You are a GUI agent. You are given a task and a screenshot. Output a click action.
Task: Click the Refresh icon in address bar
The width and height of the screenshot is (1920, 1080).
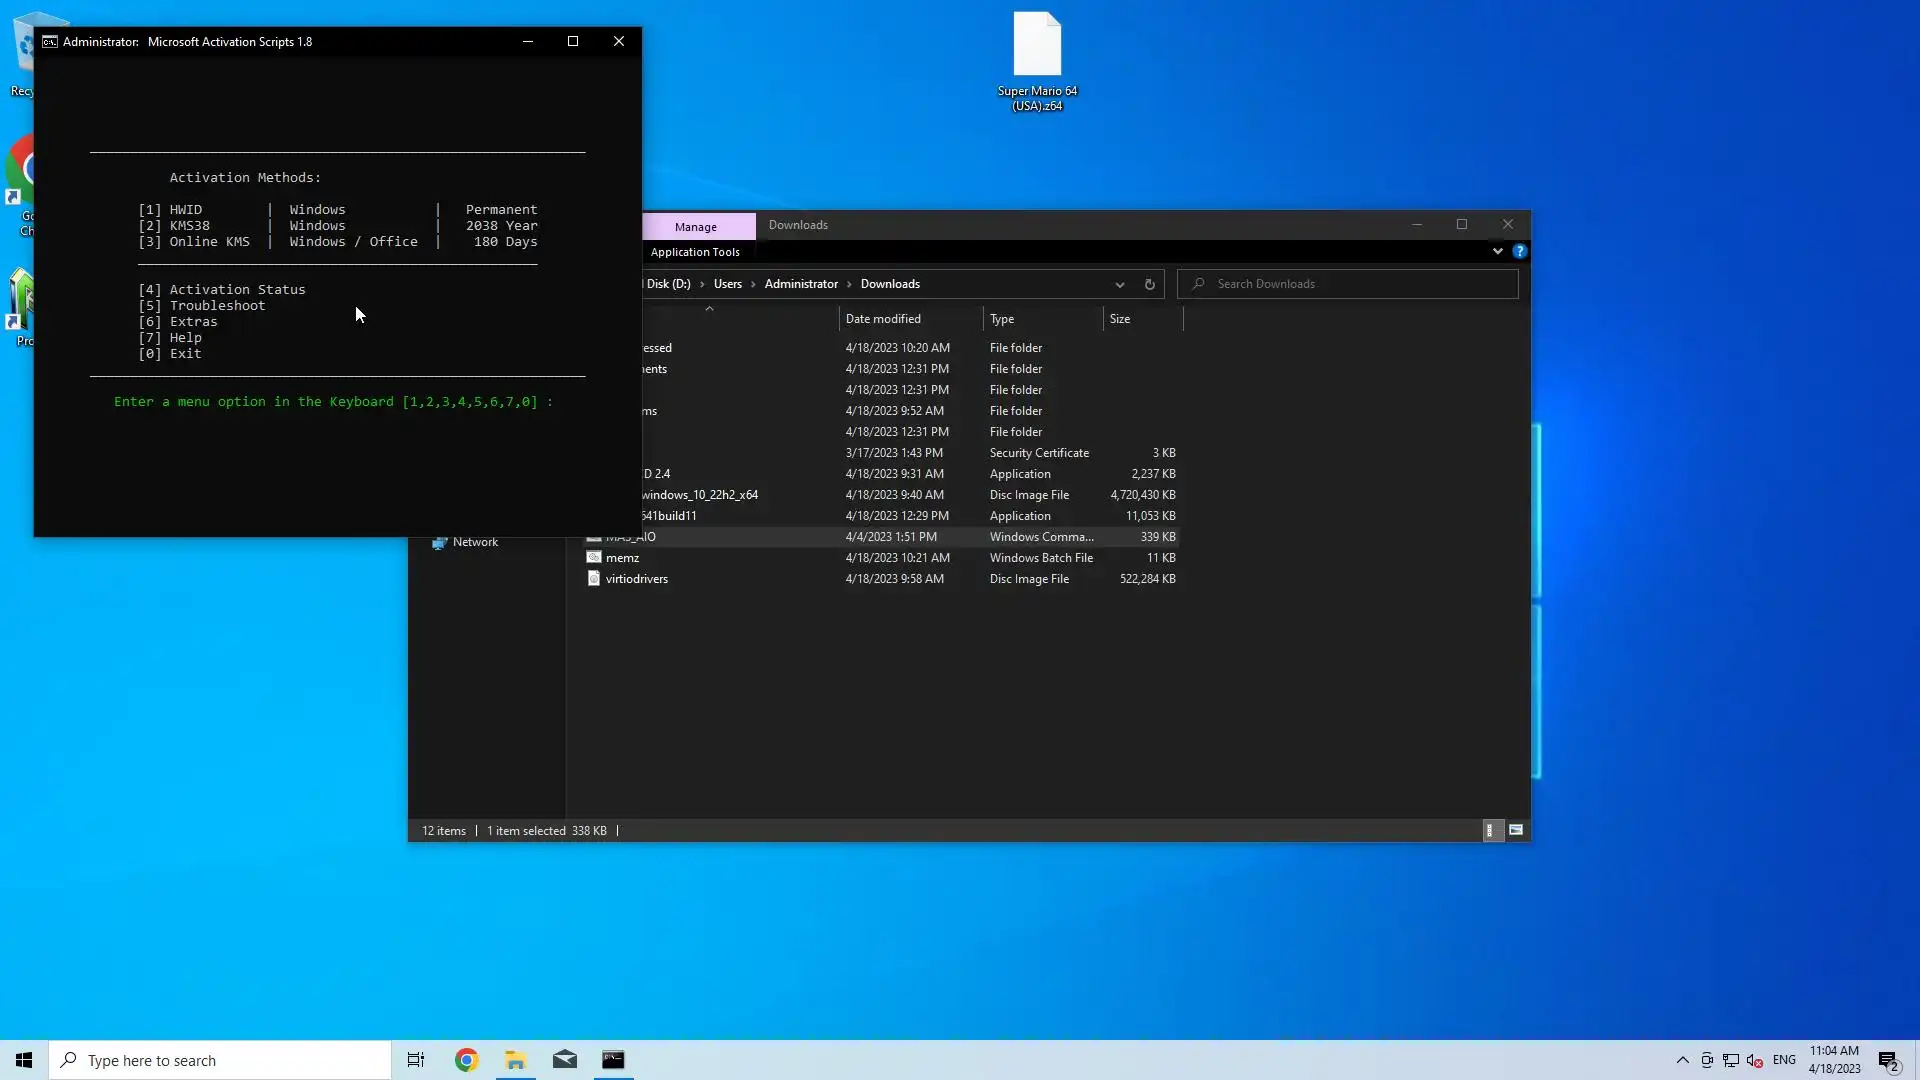1149,285
